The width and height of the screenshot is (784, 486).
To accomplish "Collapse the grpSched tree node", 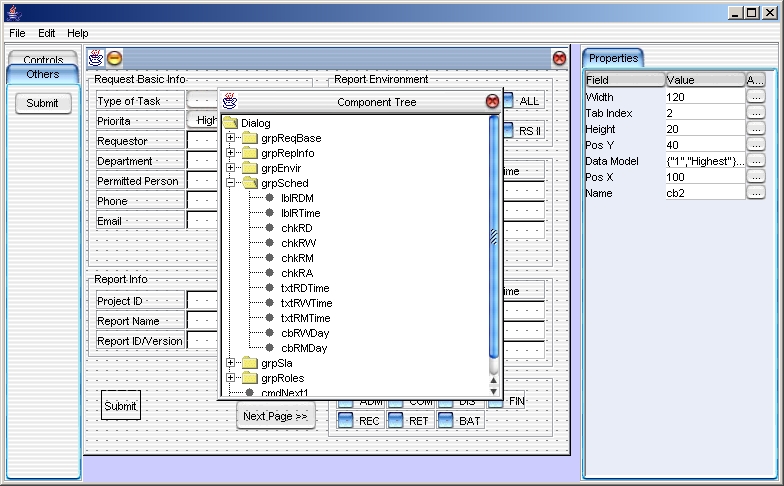I will [x=230, y=183].
